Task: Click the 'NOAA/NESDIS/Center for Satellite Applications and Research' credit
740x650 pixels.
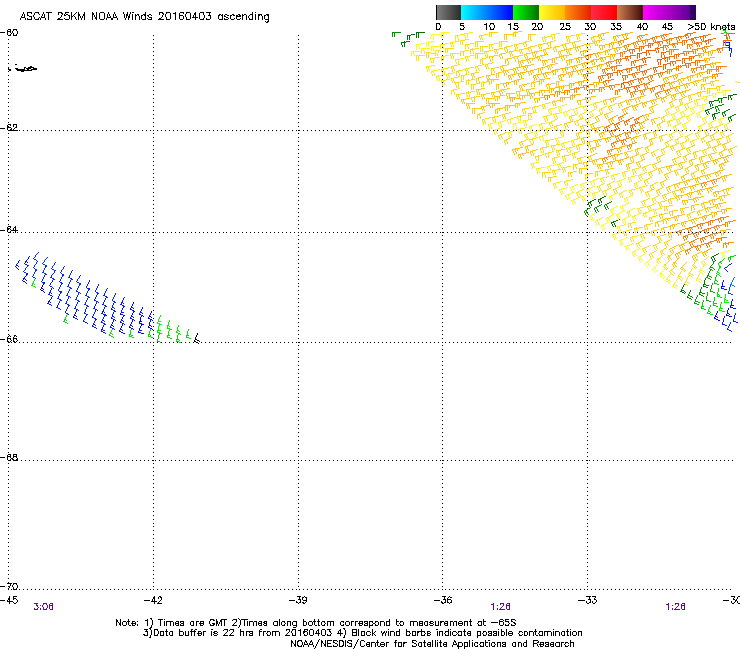Action: pyautogui.click(x=432, y=643)
